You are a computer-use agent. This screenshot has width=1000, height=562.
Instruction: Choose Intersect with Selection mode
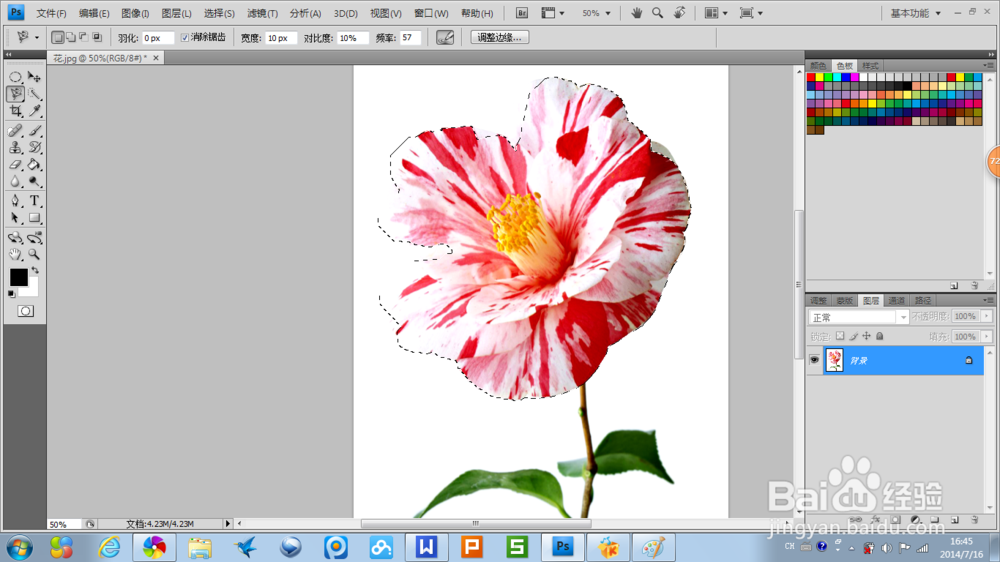click(97, 38)
